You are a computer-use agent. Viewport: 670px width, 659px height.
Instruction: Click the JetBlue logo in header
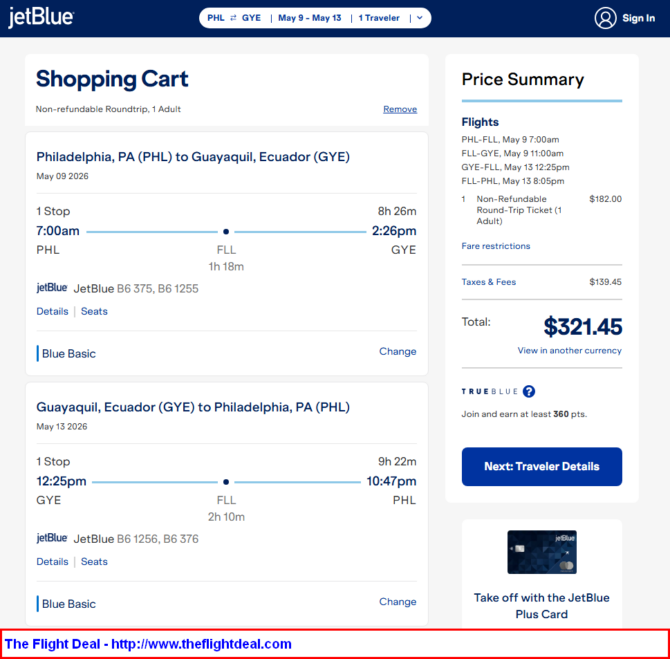pyautogui.click(x=41, y=18)
